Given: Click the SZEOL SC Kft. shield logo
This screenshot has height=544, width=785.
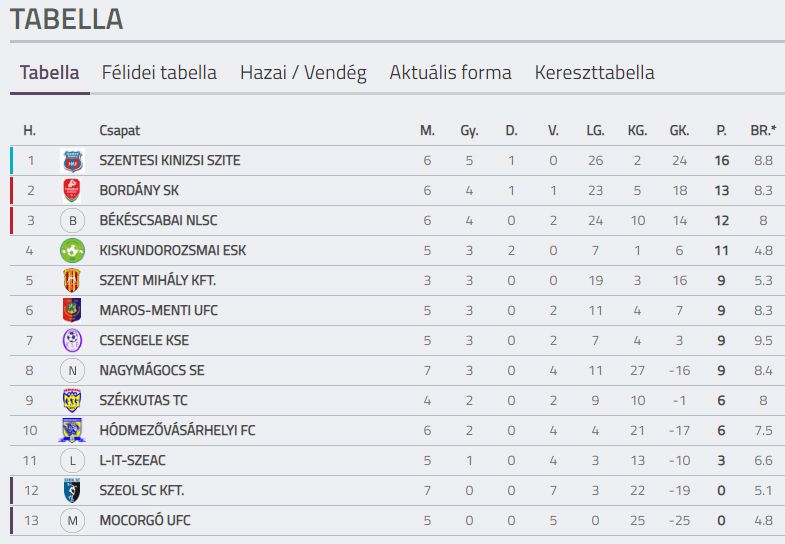Looking at the screenshot, I should (x=73, y=490).
